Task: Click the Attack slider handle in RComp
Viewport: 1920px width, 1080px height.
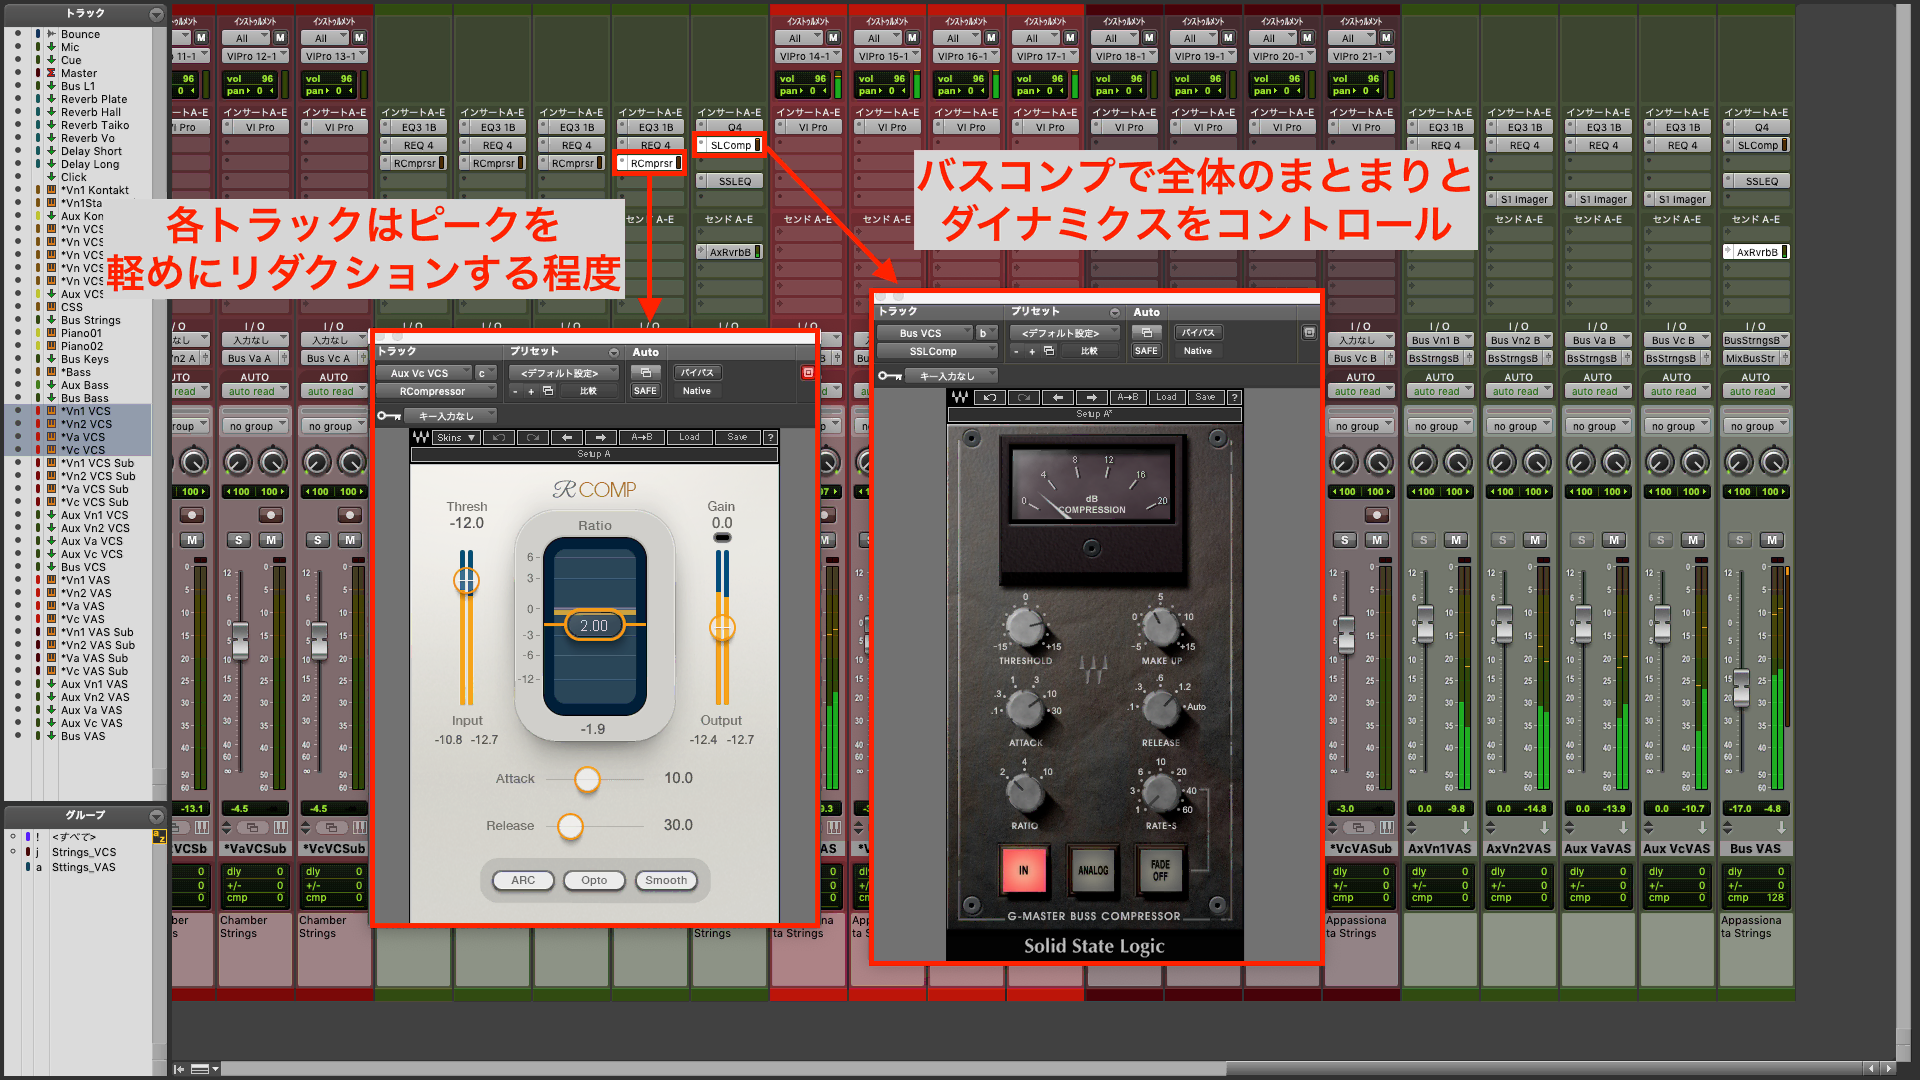Action: click(587, 779)
